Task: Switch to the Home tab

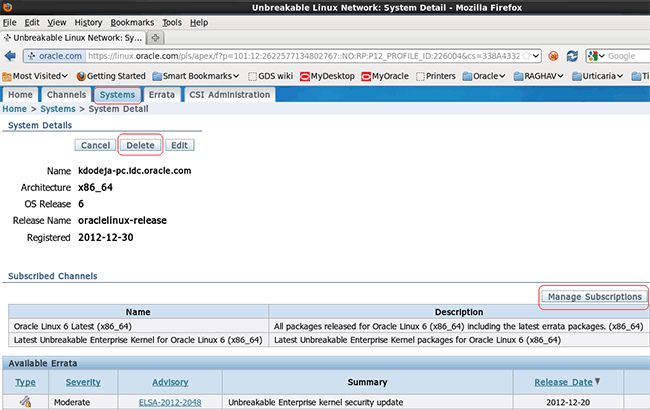Action: point(20,95)
